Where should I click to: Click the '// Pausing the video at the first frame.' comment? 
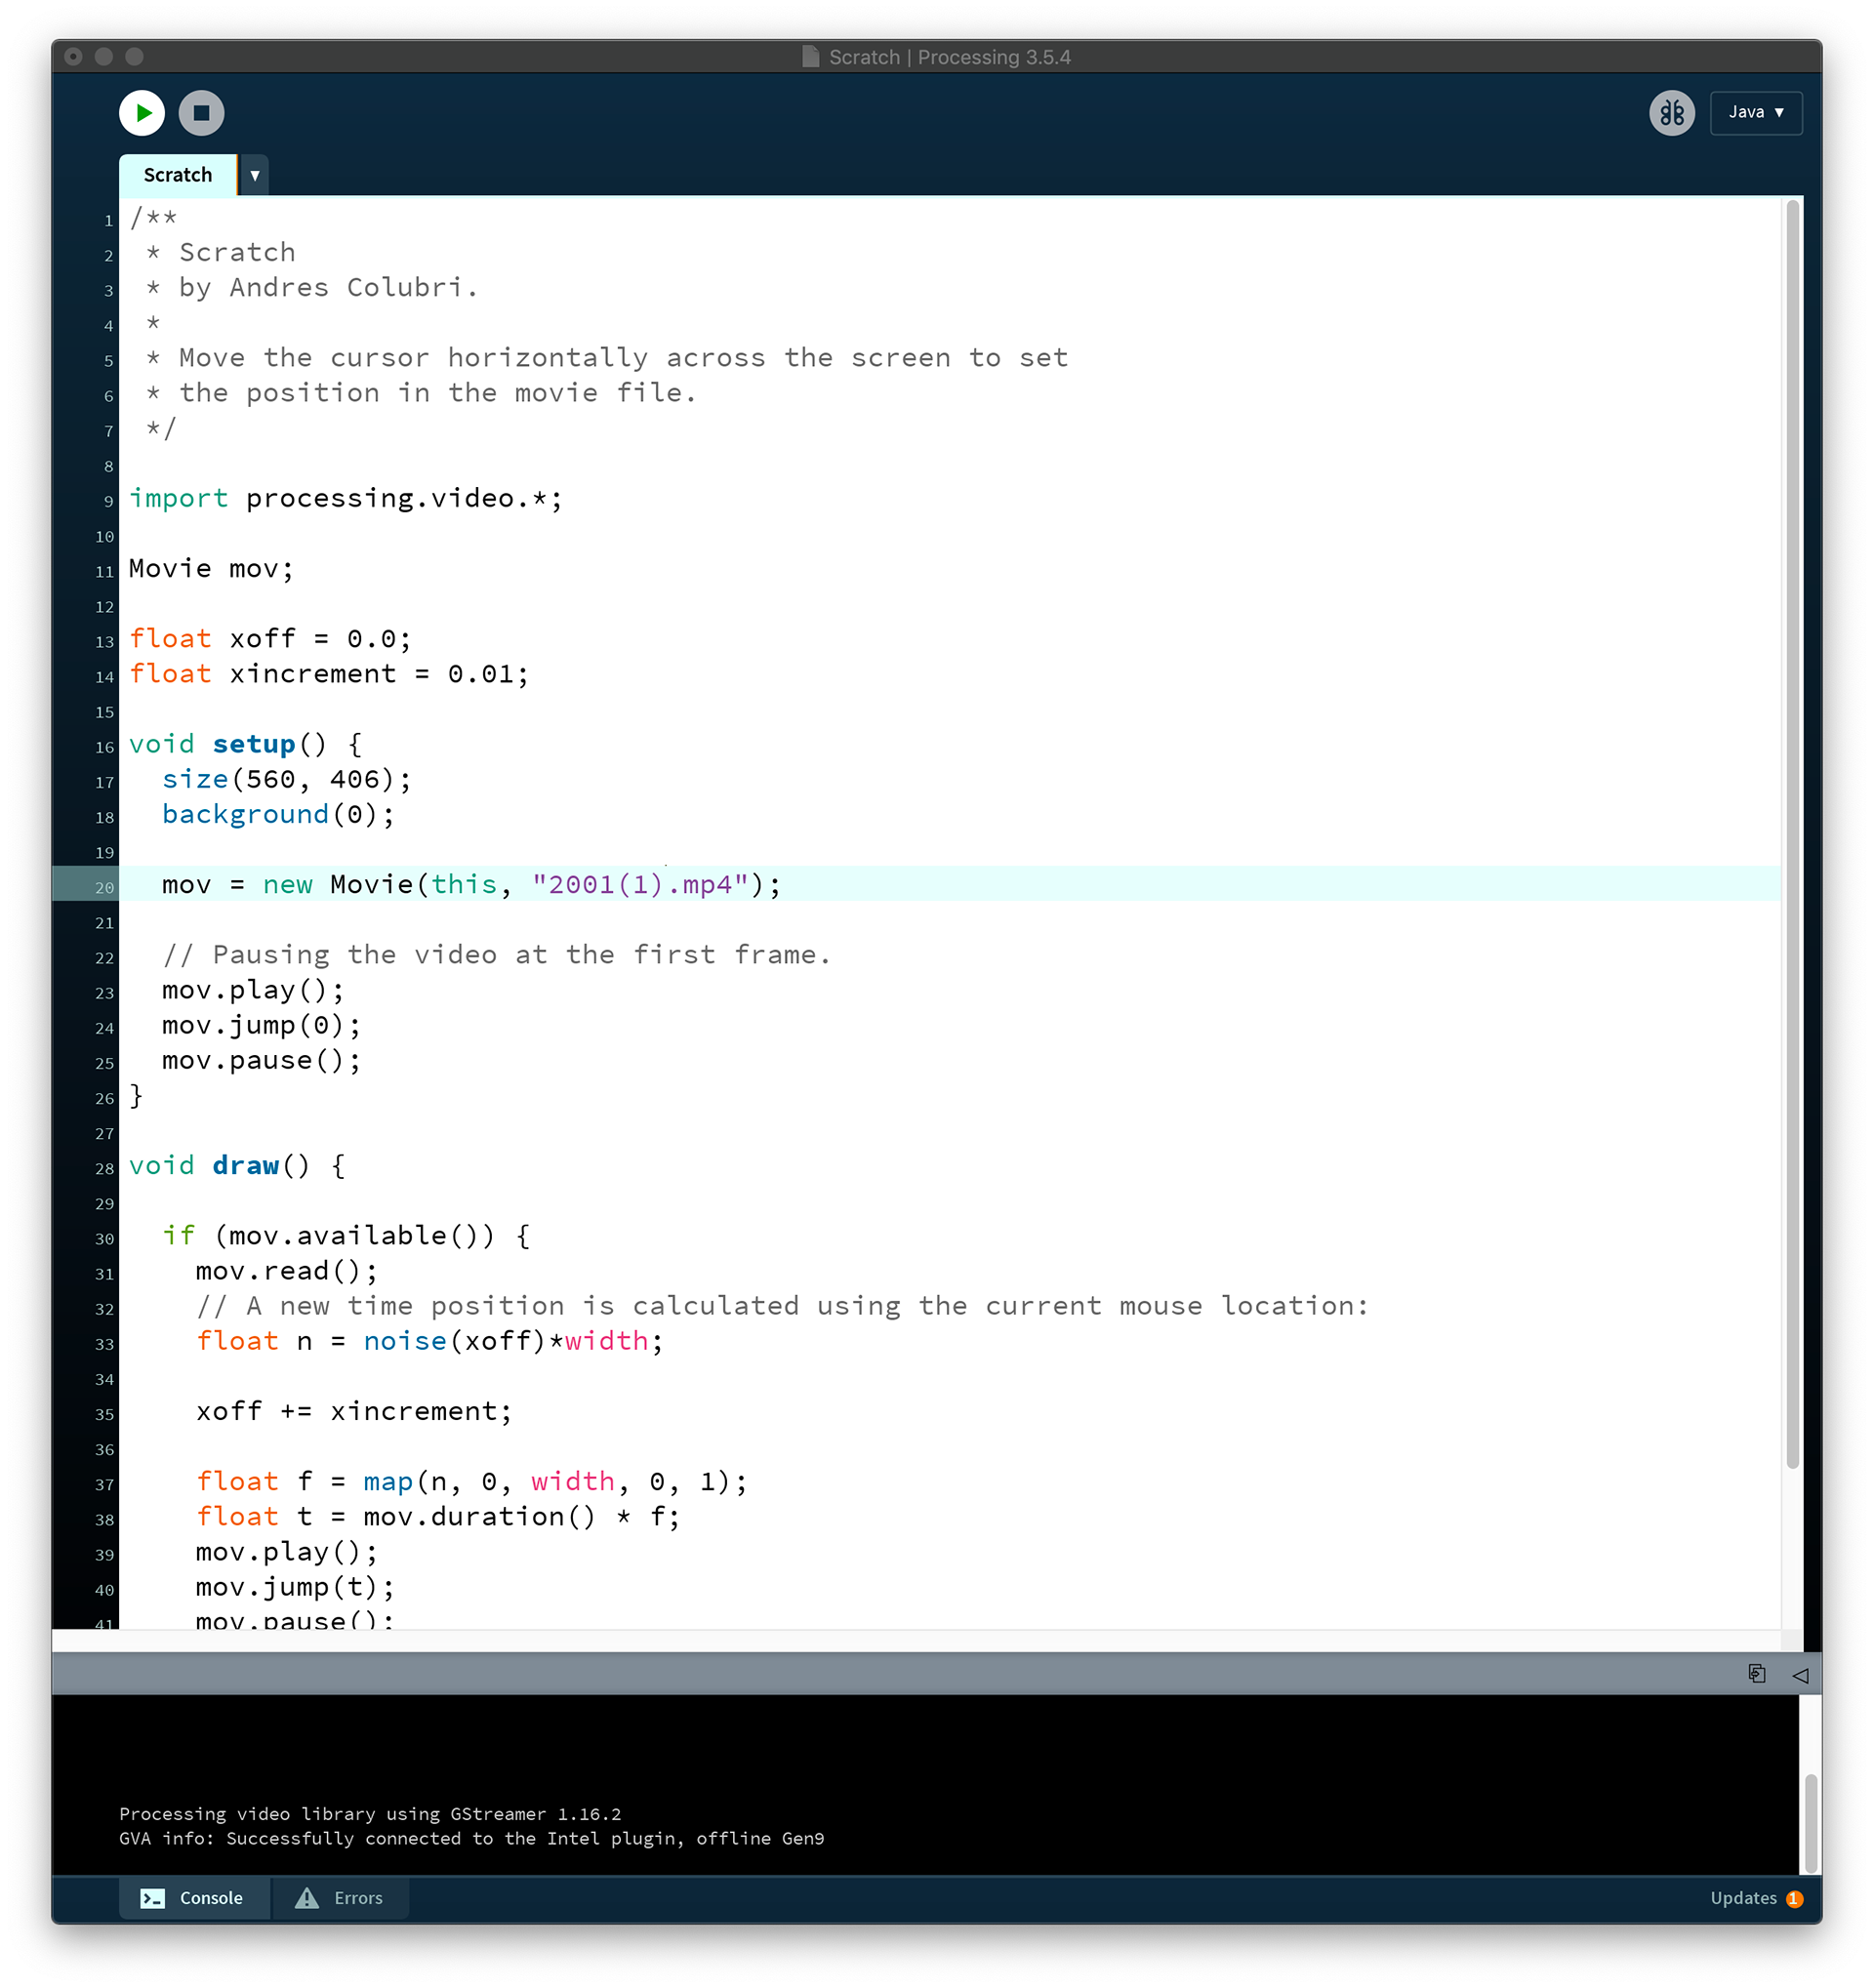[x=497, y=954]
